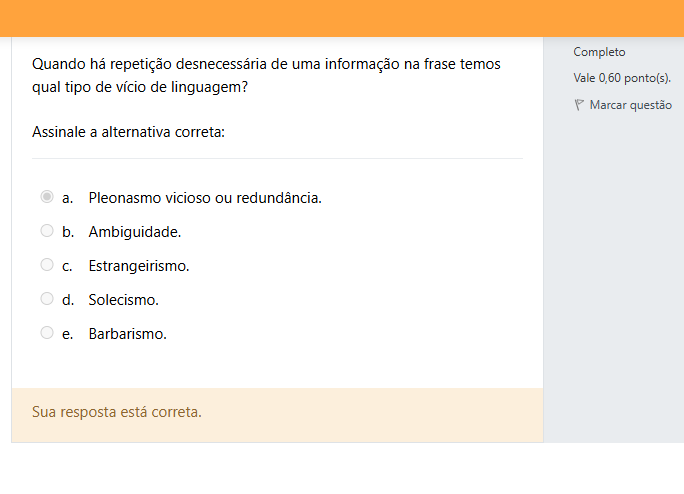This screenshot has height=494, width=684.
Task: Click the flag icon beside Marcar questão
Action: click(x=579, y=105)
